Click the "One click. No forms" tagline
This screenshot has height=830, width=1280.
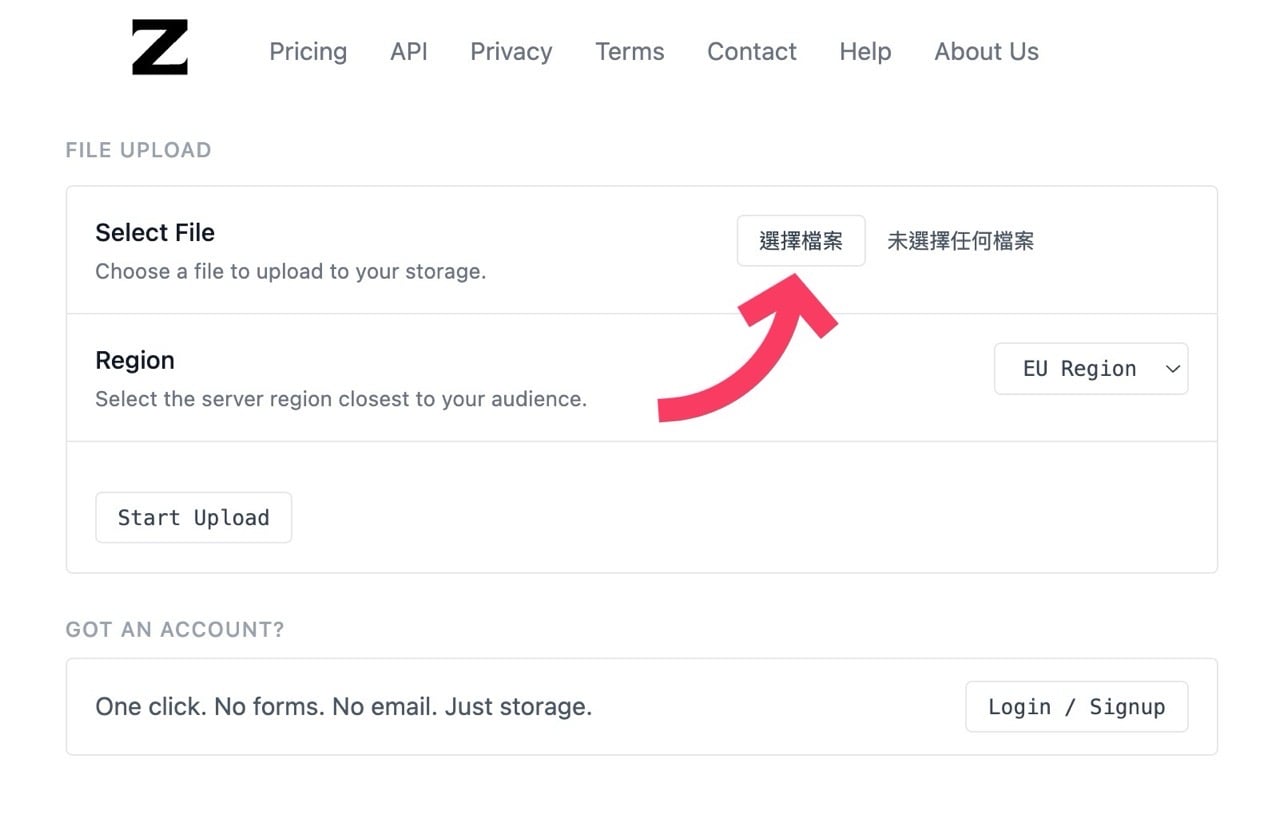[x=343, y=707]
